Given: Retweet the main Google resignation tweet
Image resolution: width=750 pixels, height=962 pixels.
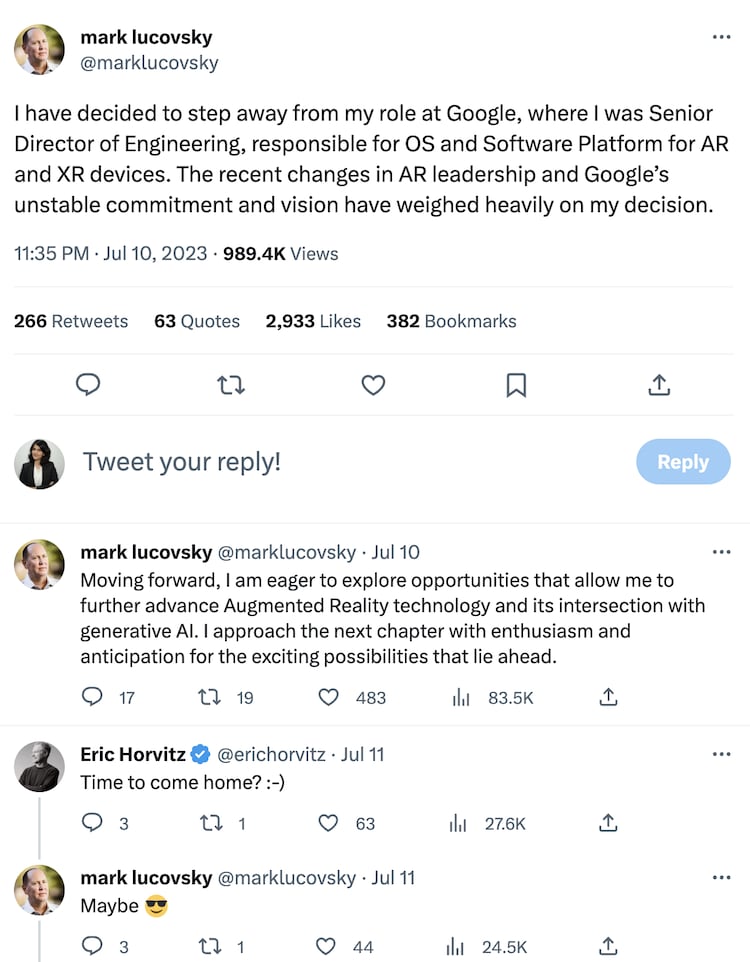Looking at the screenshot, I should 231,385.
